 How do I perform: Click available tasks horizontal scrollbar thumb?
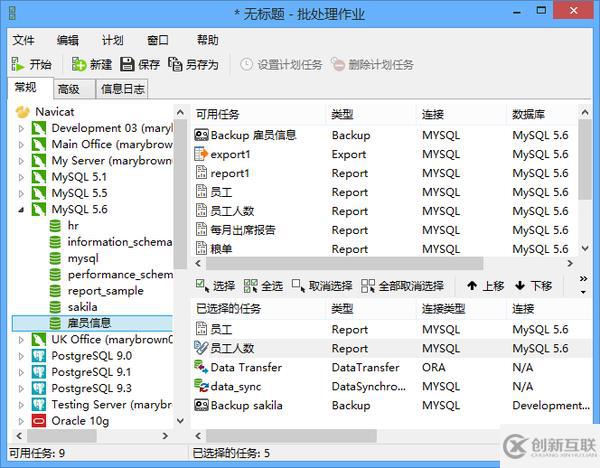click(344, 263)
